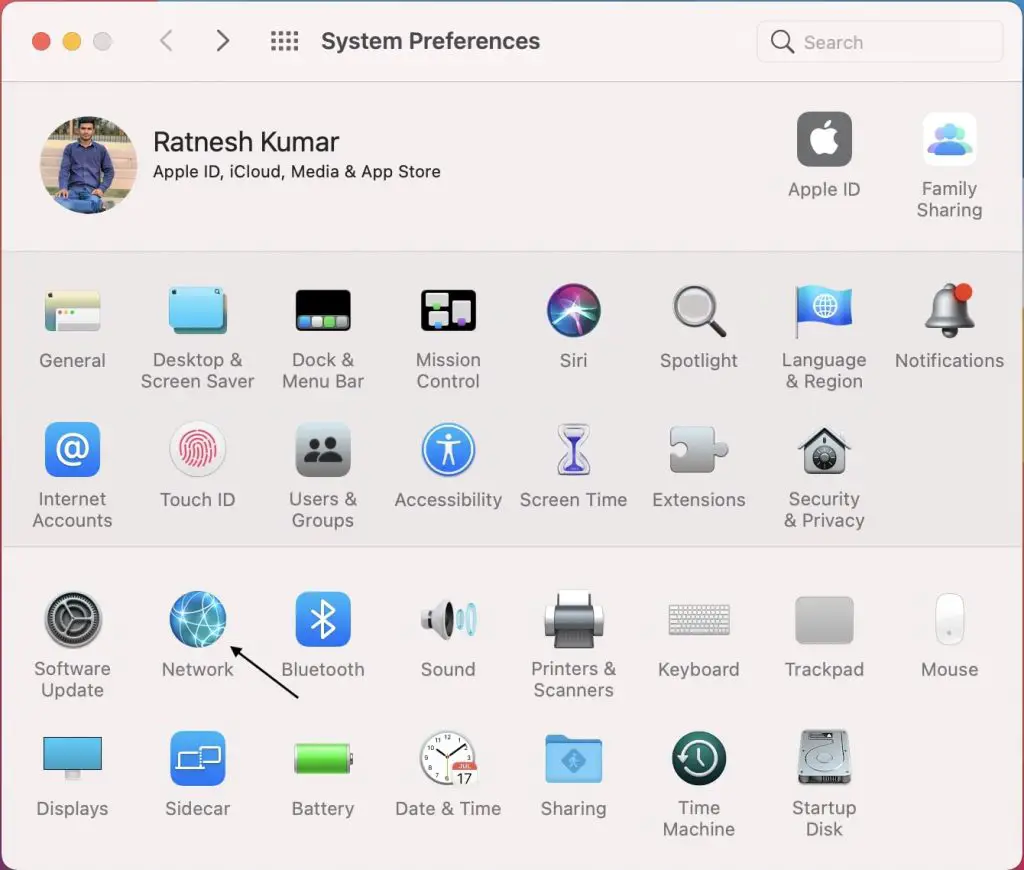
Task: Go back with the left chevron
Action: [x=167, y=40]
